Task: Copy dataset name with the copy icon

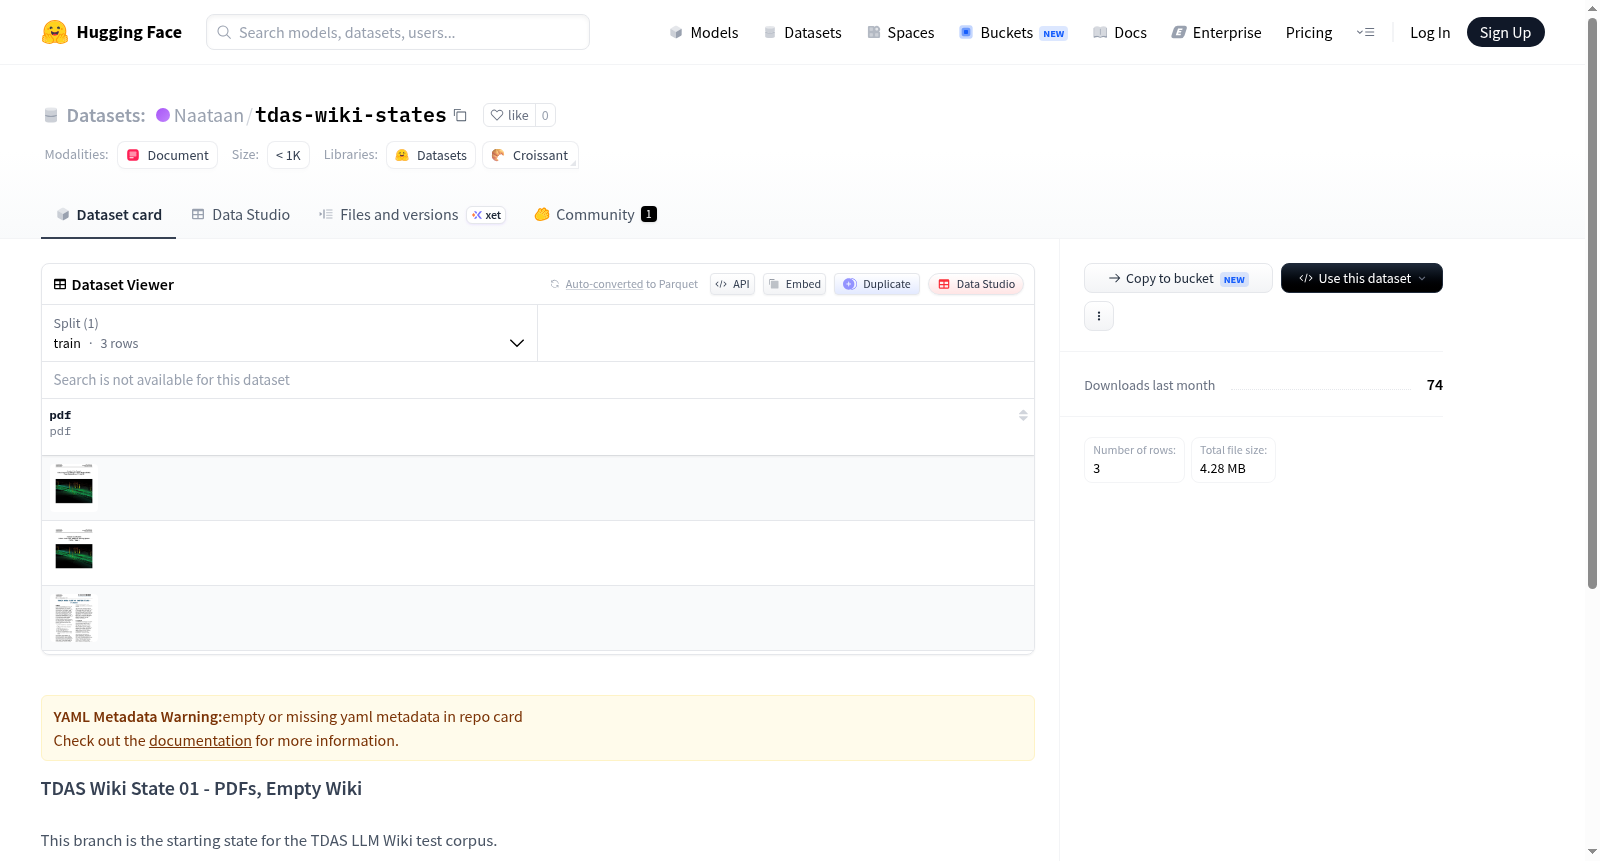Action: tap(460, 115)
